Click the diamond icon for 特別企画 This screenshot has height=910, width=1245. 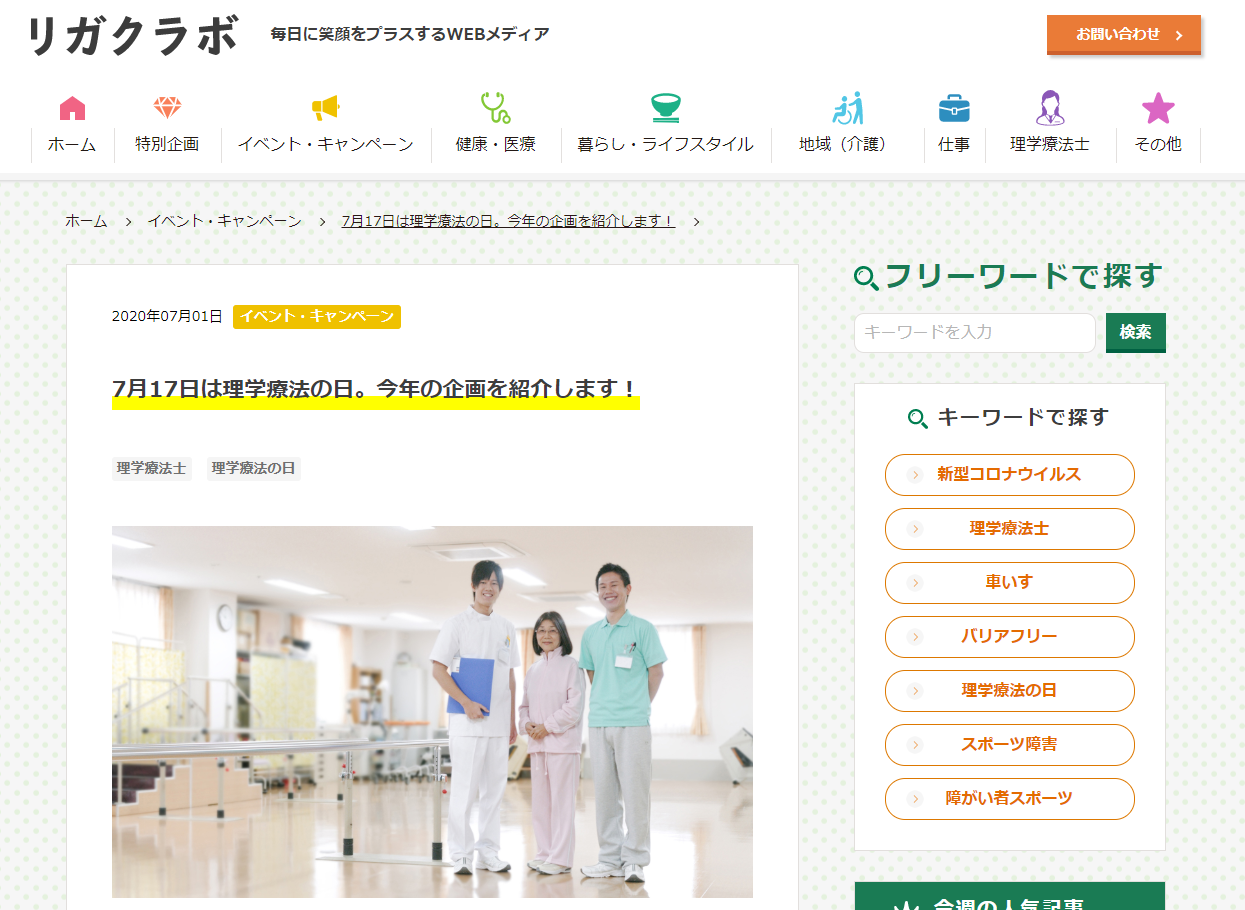point(167,108)
